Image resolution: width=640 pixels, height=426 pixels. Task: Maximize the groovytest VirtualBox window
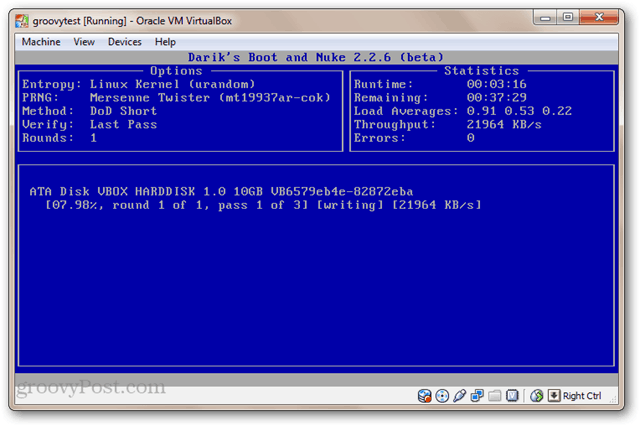point(568,17)
